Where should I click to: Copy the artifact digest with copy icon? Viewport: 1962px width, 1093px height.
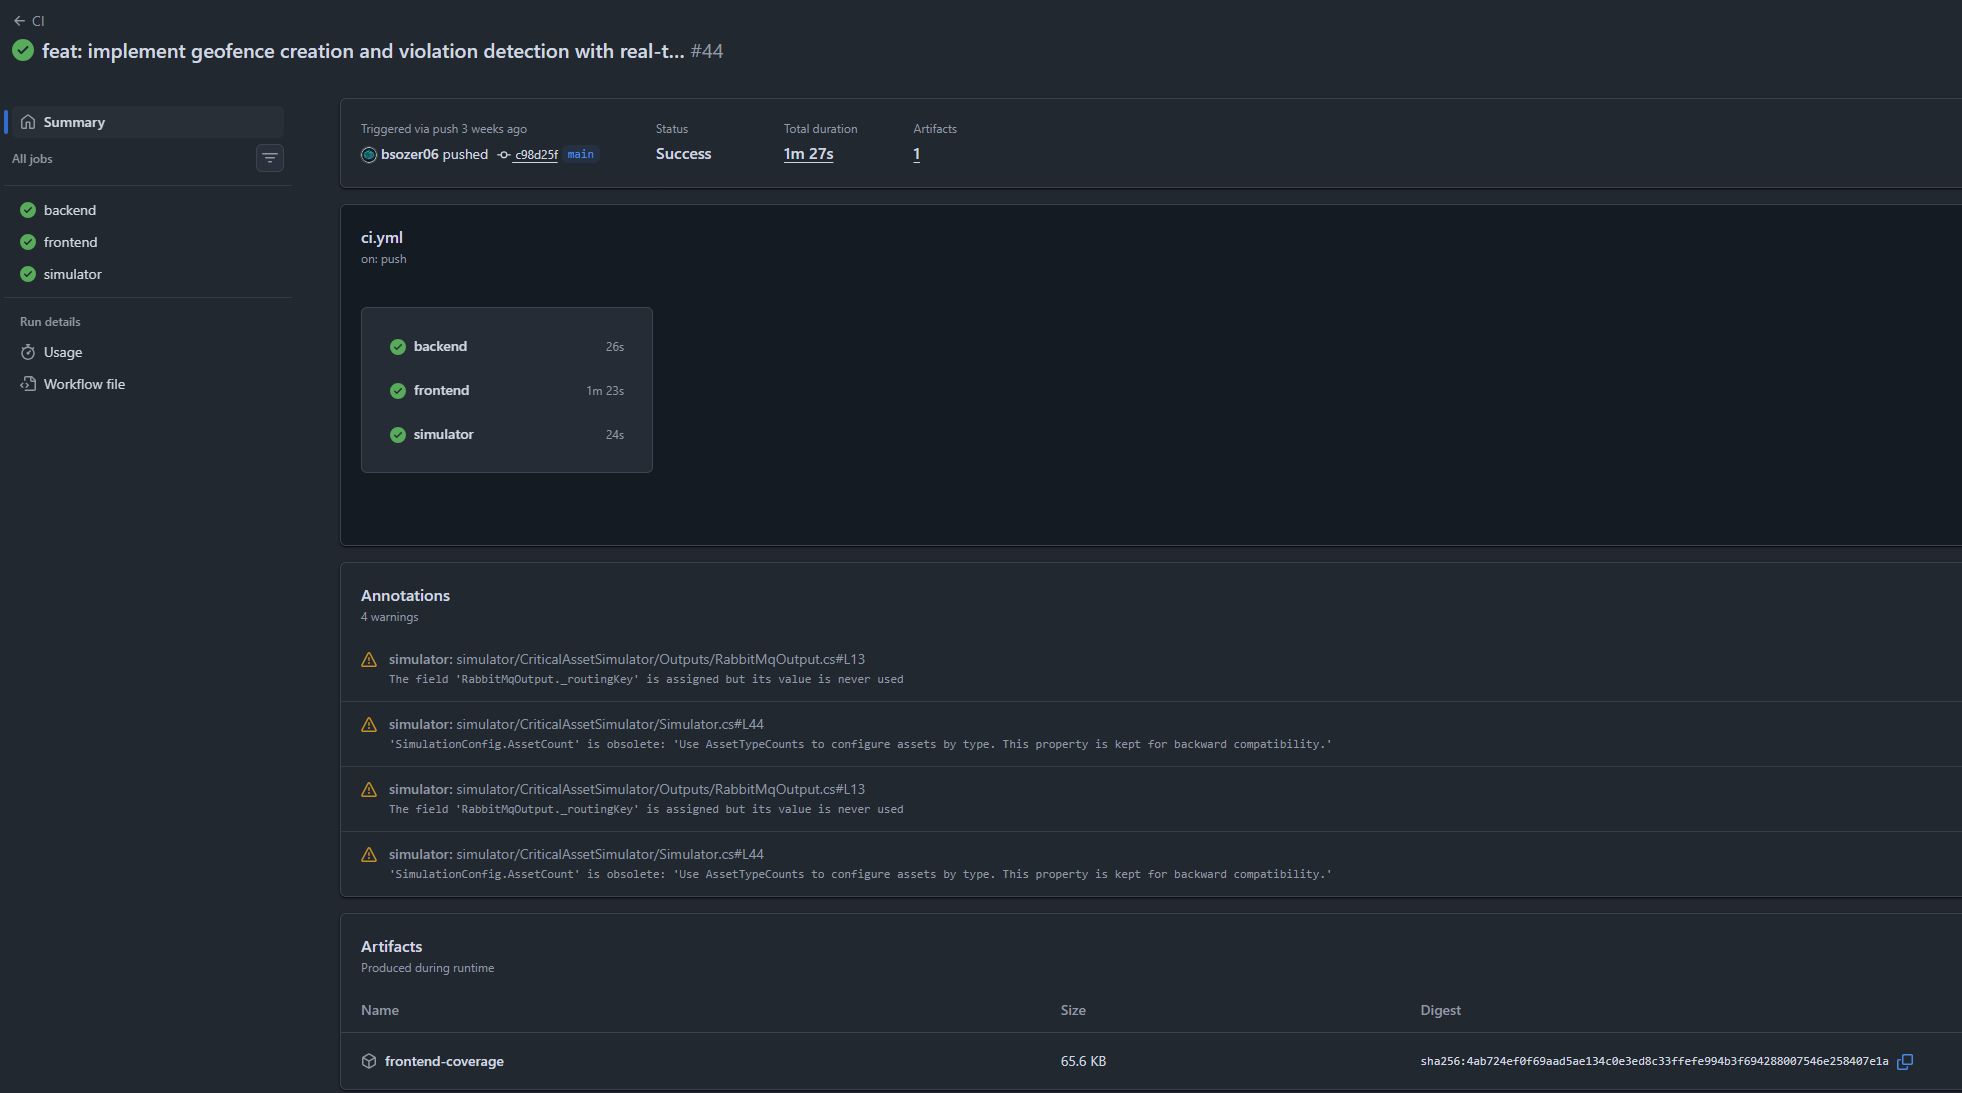(x=1905, y=1062)
